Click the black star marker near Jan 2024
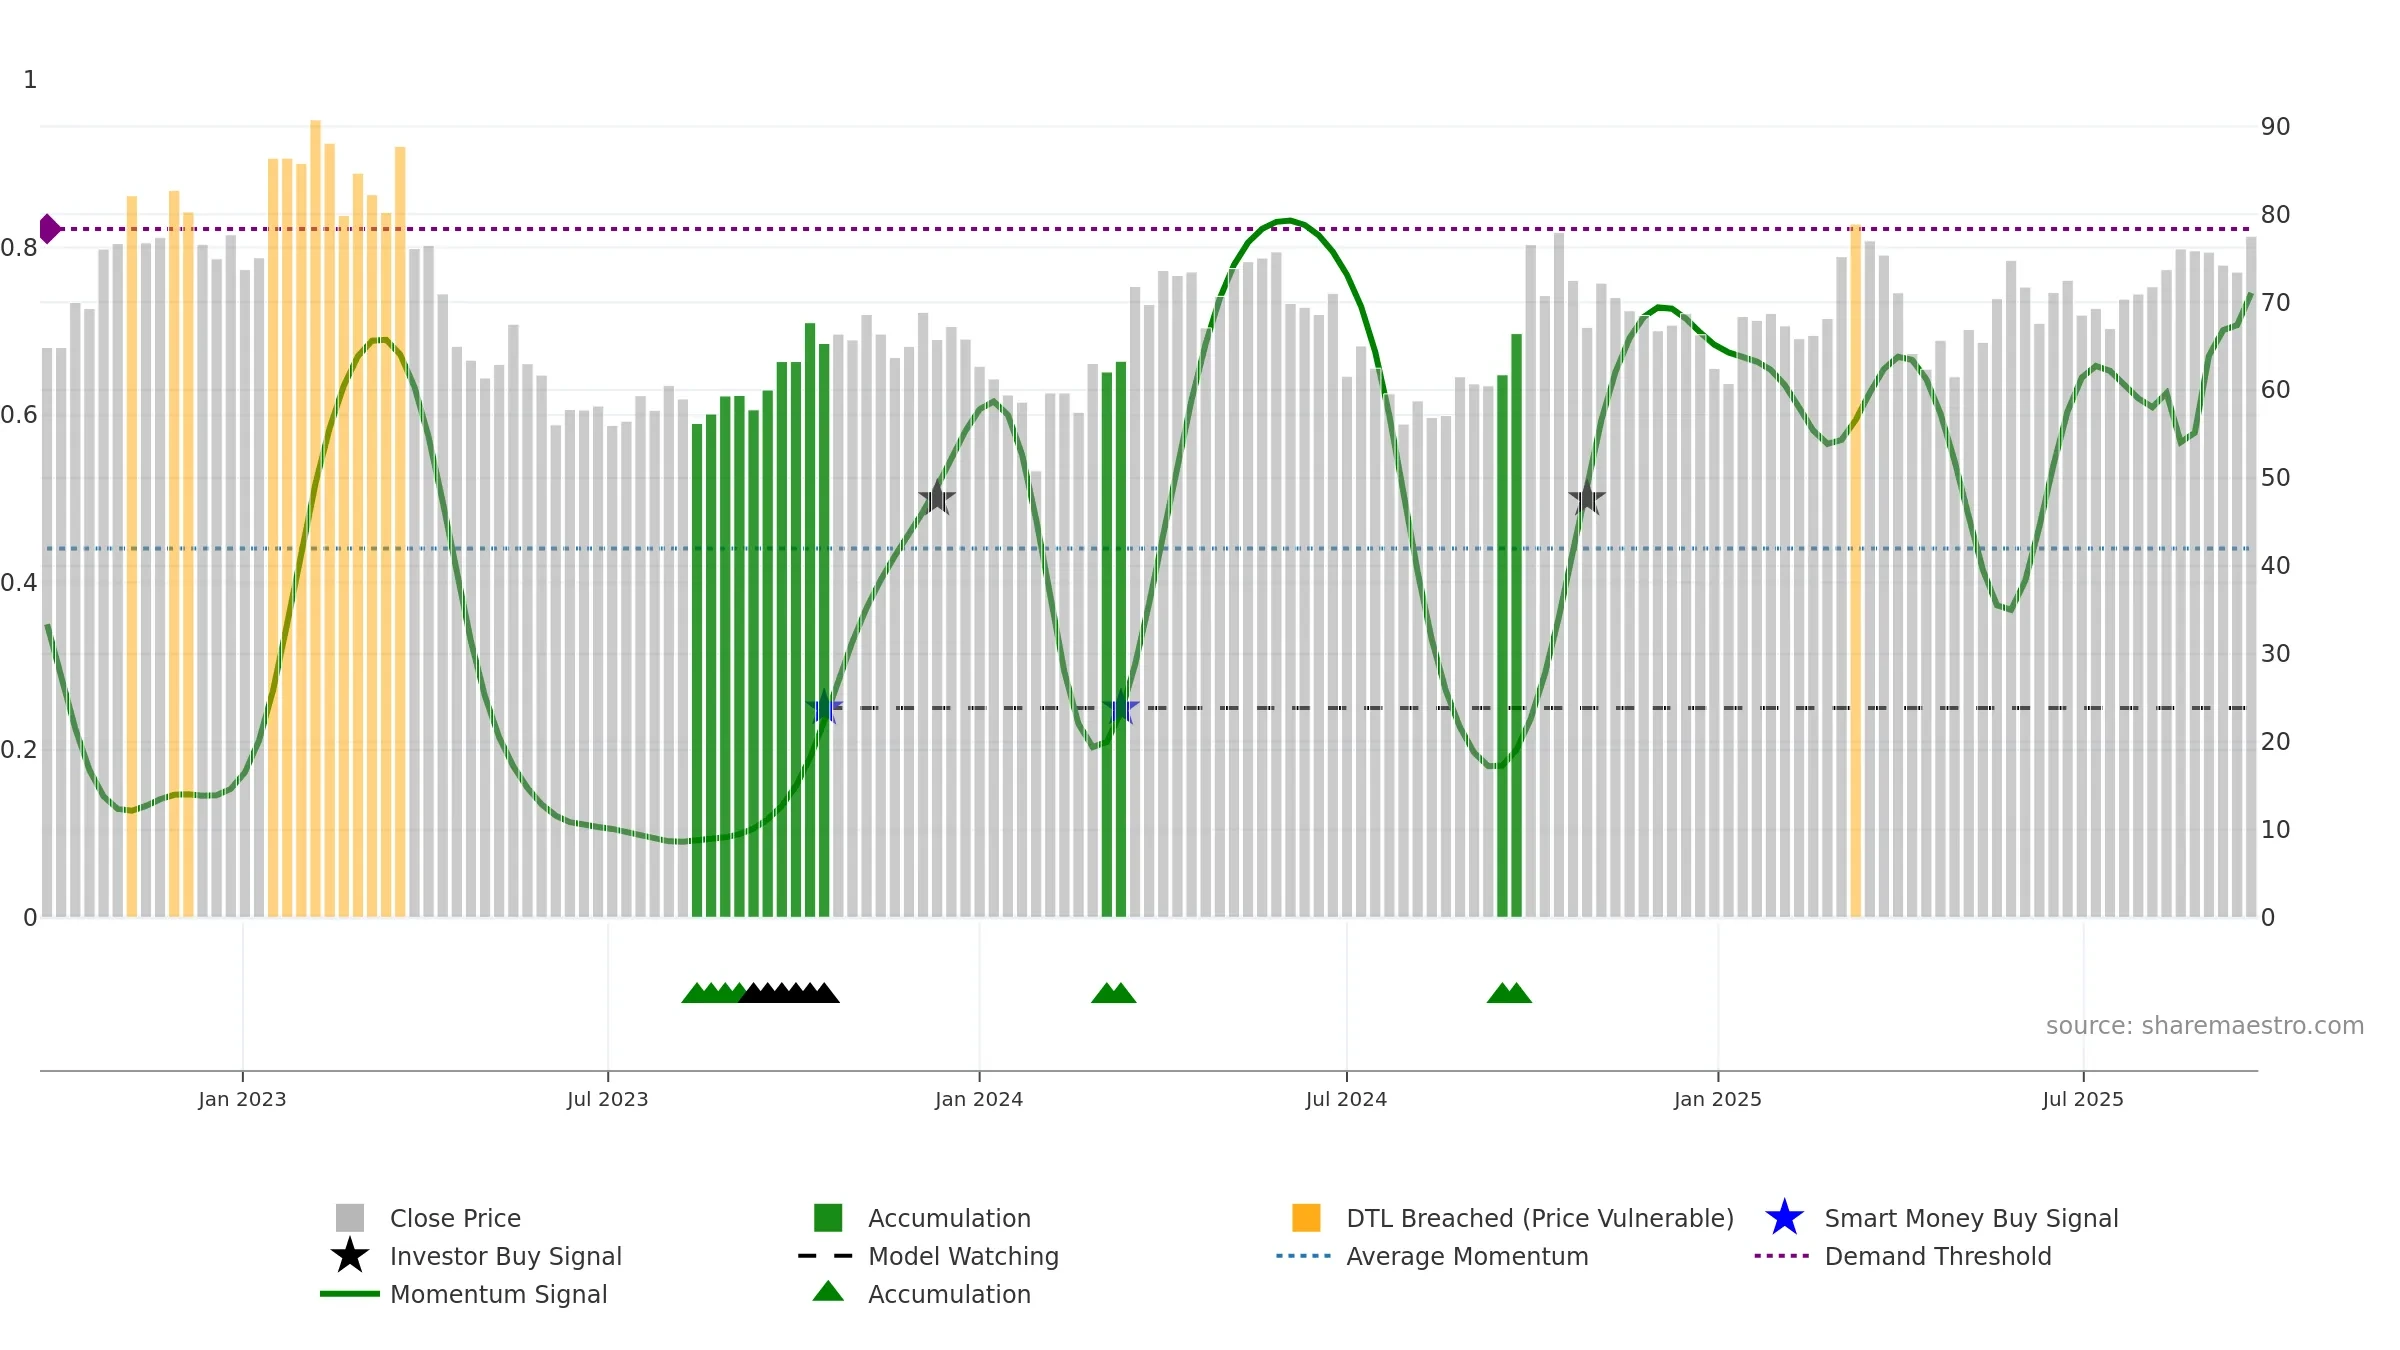The width and height of the screenshot is (2400, 1350). click(x=937, y=497)
